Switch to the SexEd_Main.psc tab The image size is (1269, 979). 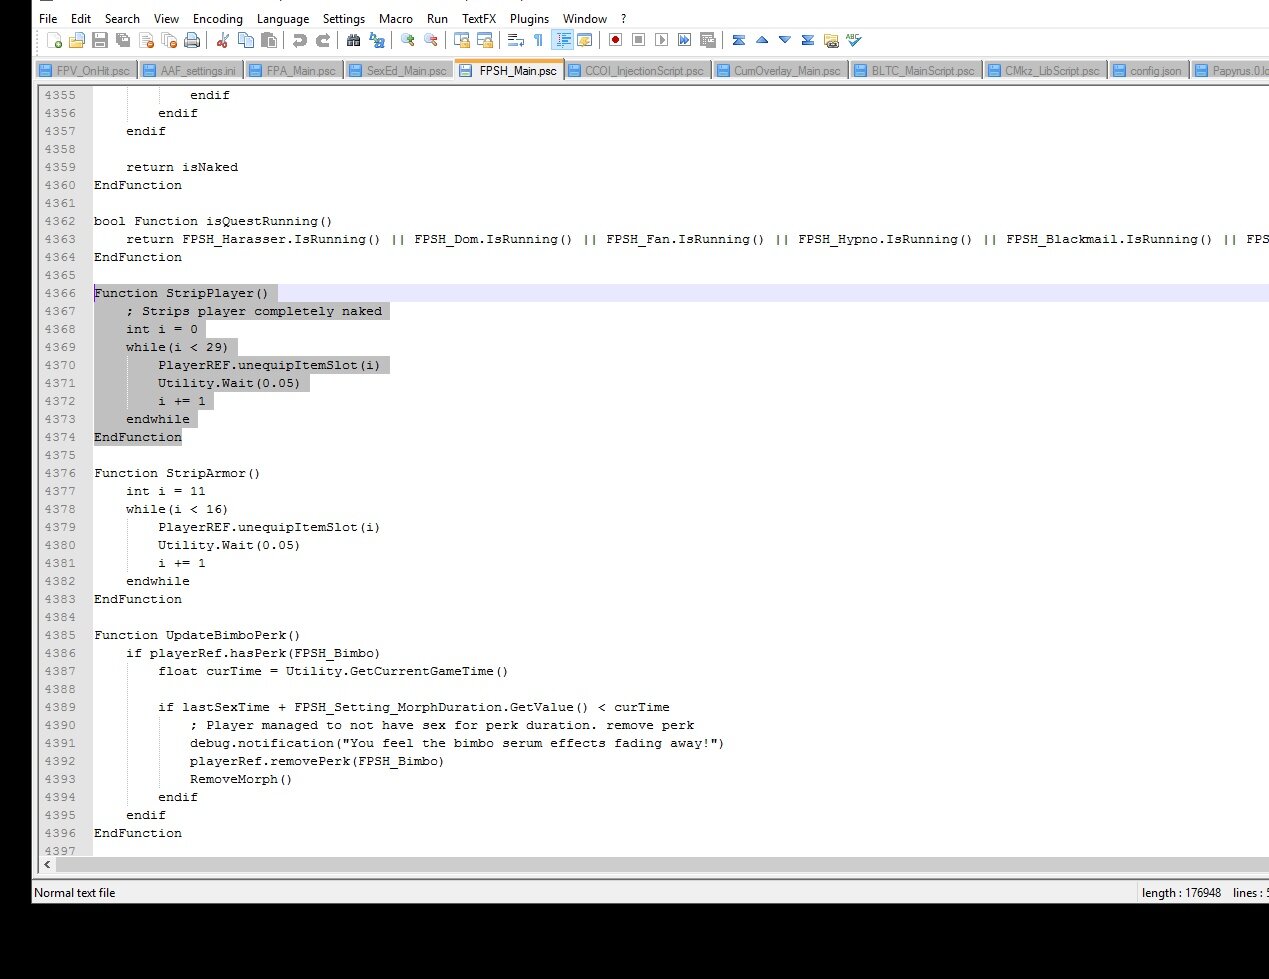coord(398,70)
